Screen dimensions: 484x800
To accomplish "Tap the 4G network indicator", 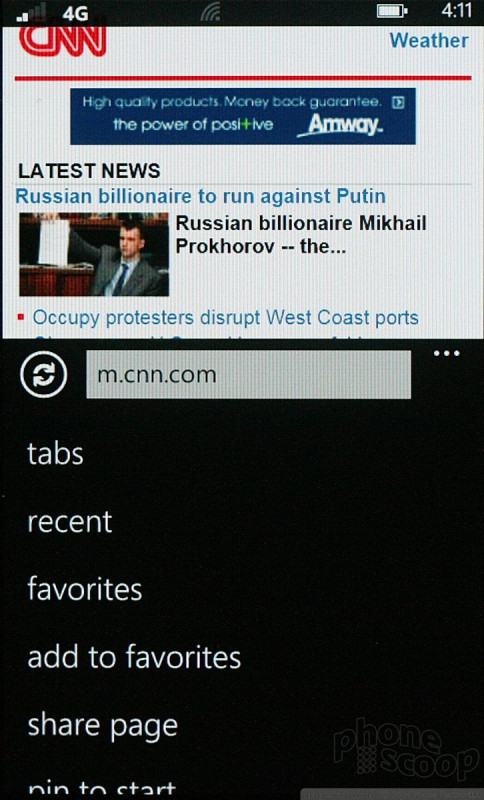I will coord(75,14).
